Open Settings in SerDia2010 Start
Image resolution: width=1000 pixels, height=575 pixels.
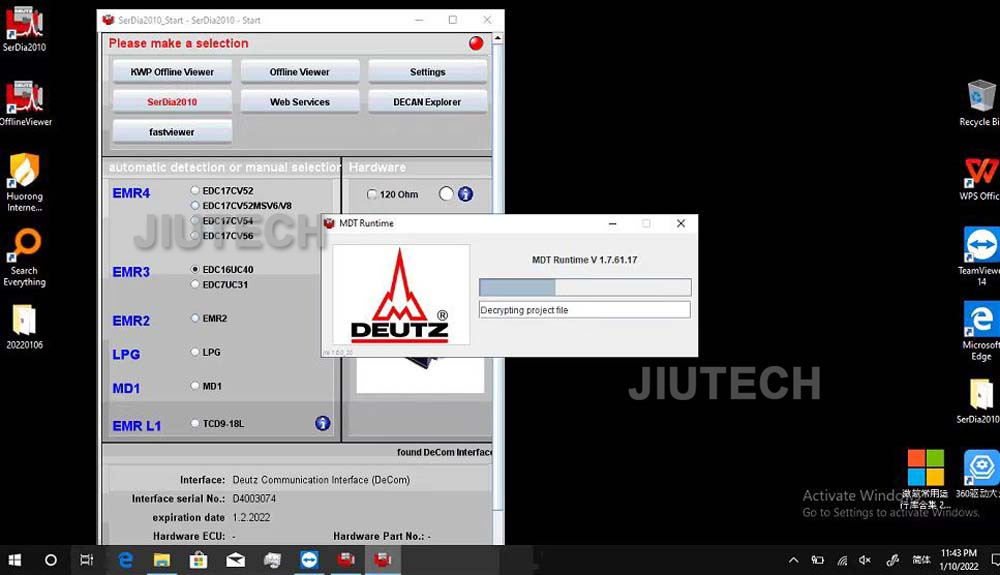click(x=427, y=72)
